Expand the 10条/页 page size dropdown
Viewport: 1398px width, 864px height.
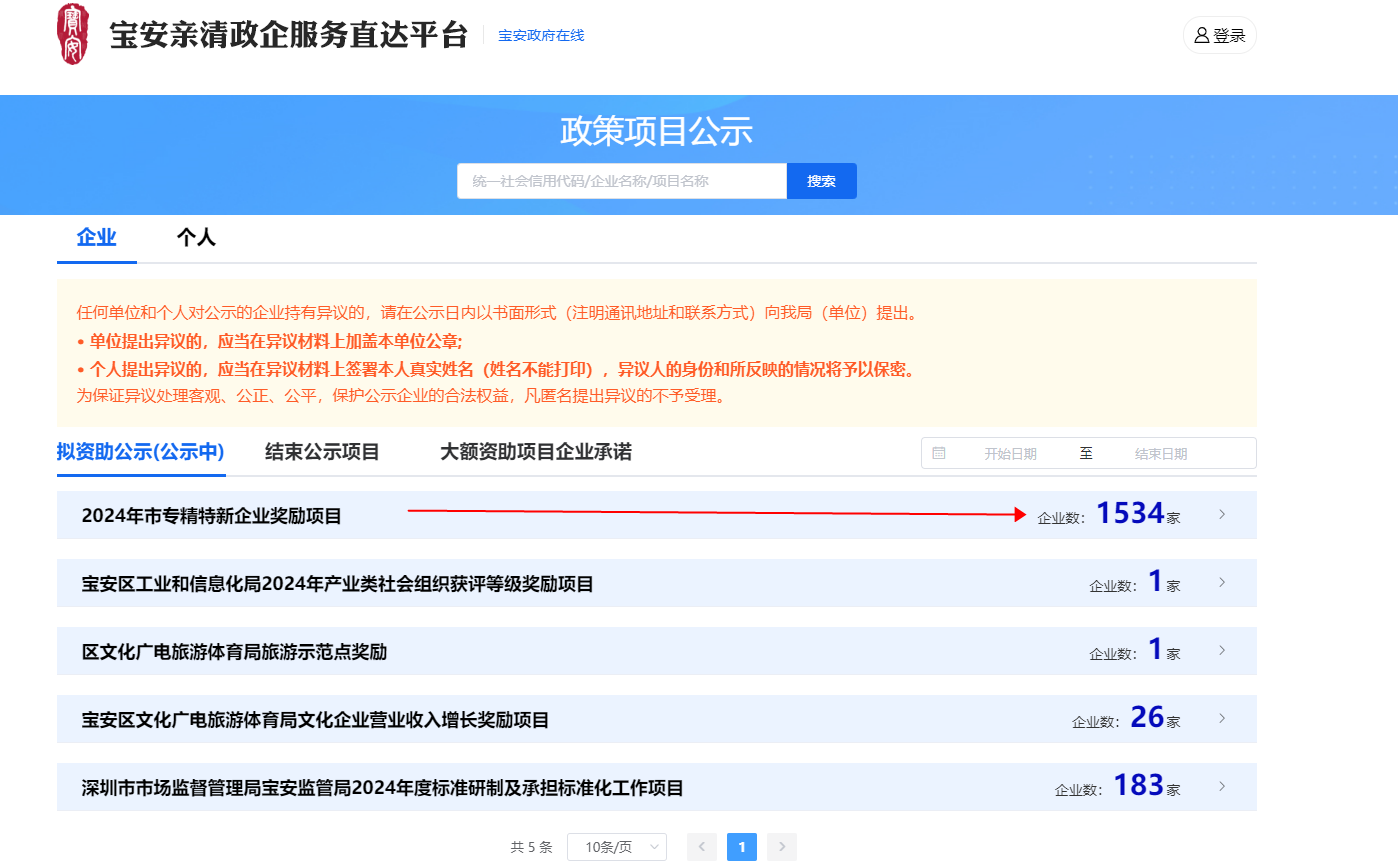point(616,847)
